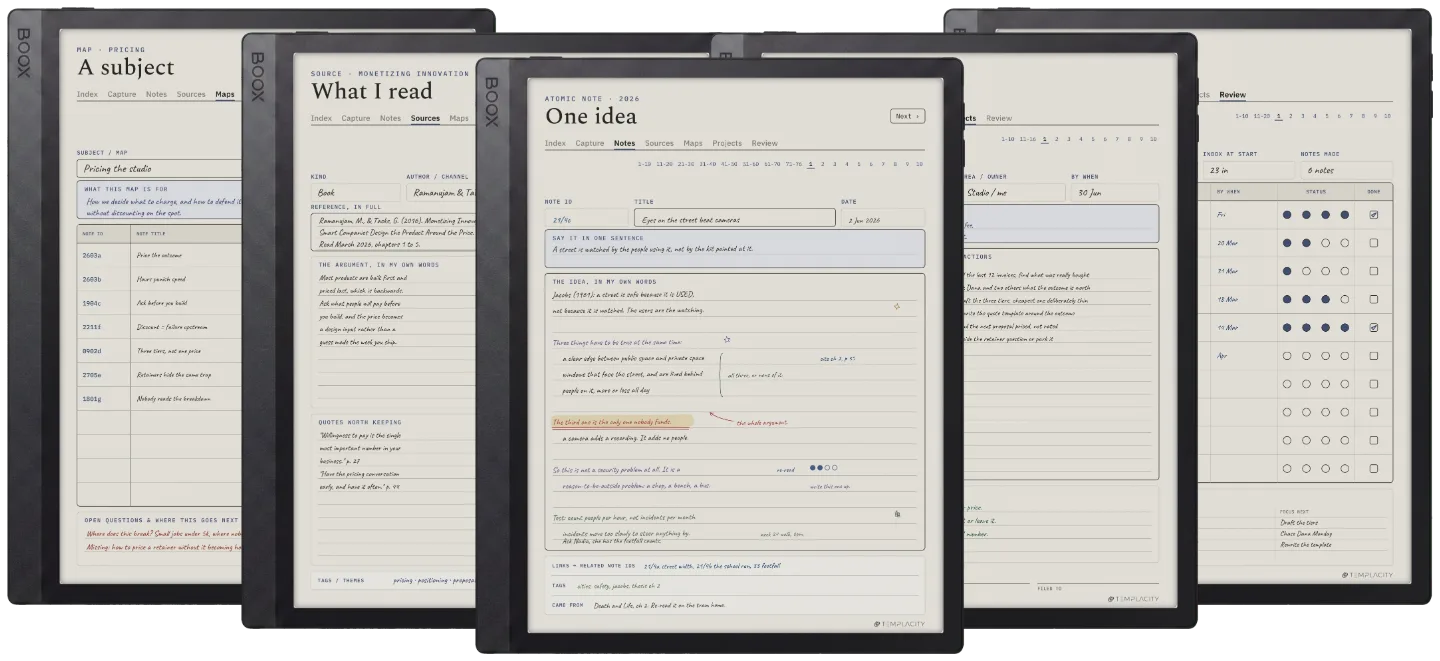Jump to notes 41-50 range on One idea

point(729,163)
